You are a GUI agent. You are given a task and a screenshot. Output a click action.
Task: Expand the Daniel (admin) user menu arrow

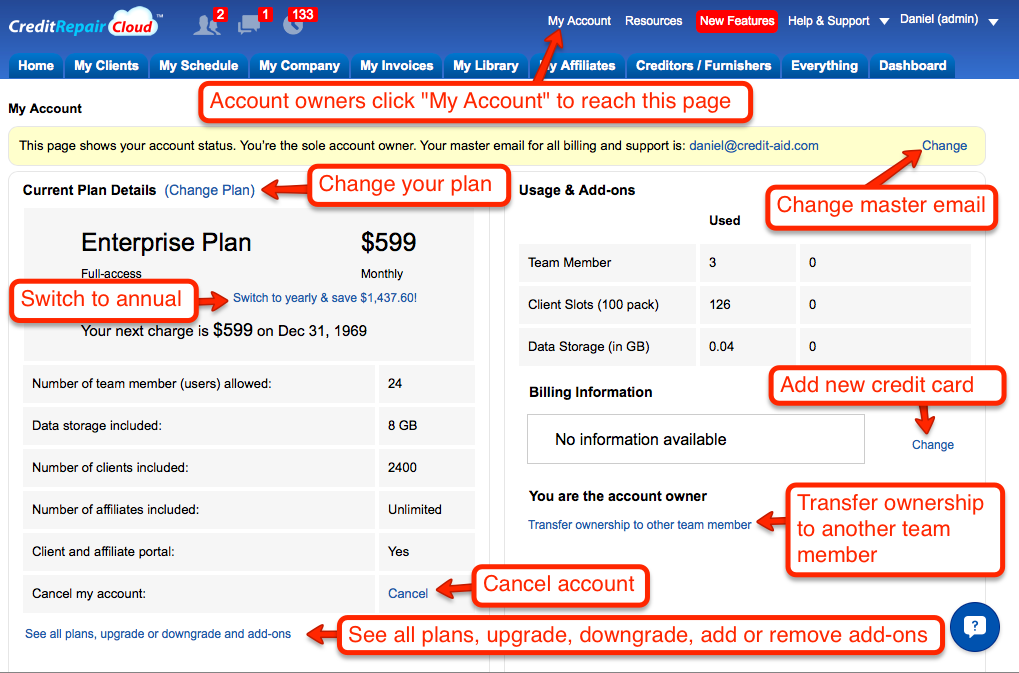point(993,22)
